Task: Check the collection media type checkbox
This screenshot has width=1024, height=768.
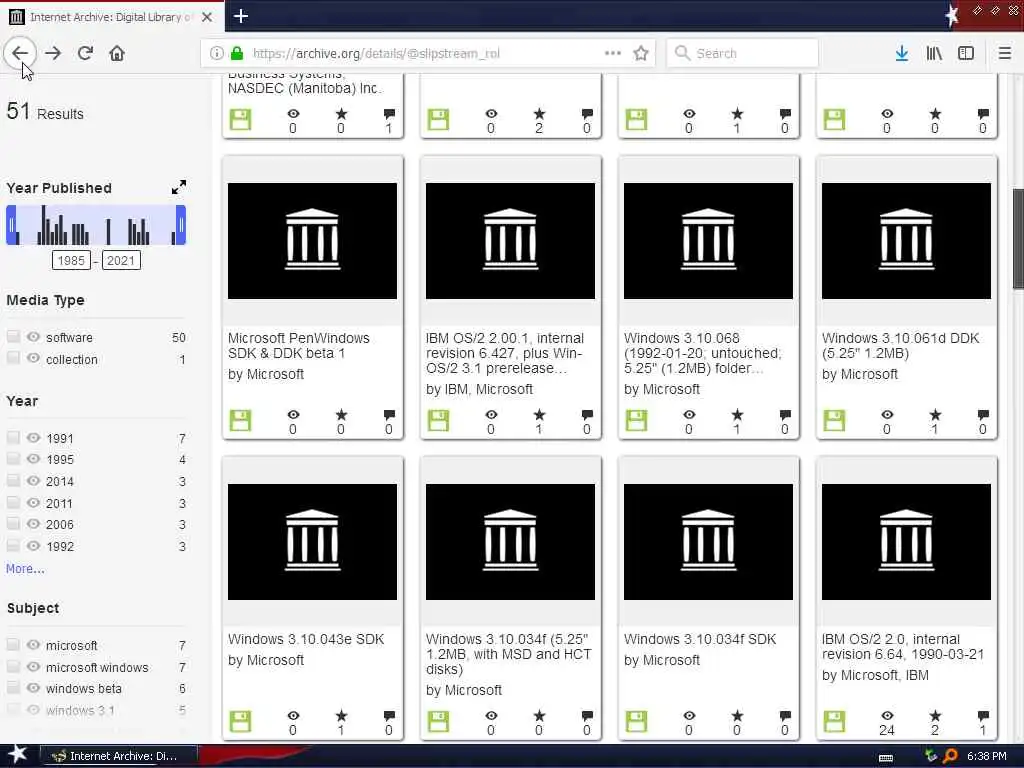Action: tap(12, 358)
